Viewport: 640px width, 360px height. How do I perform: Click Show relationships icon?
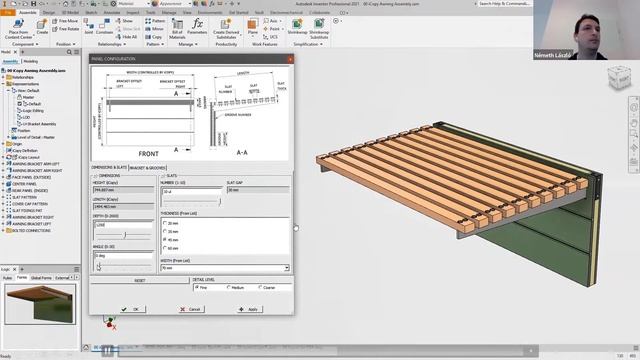click(124, 21)
